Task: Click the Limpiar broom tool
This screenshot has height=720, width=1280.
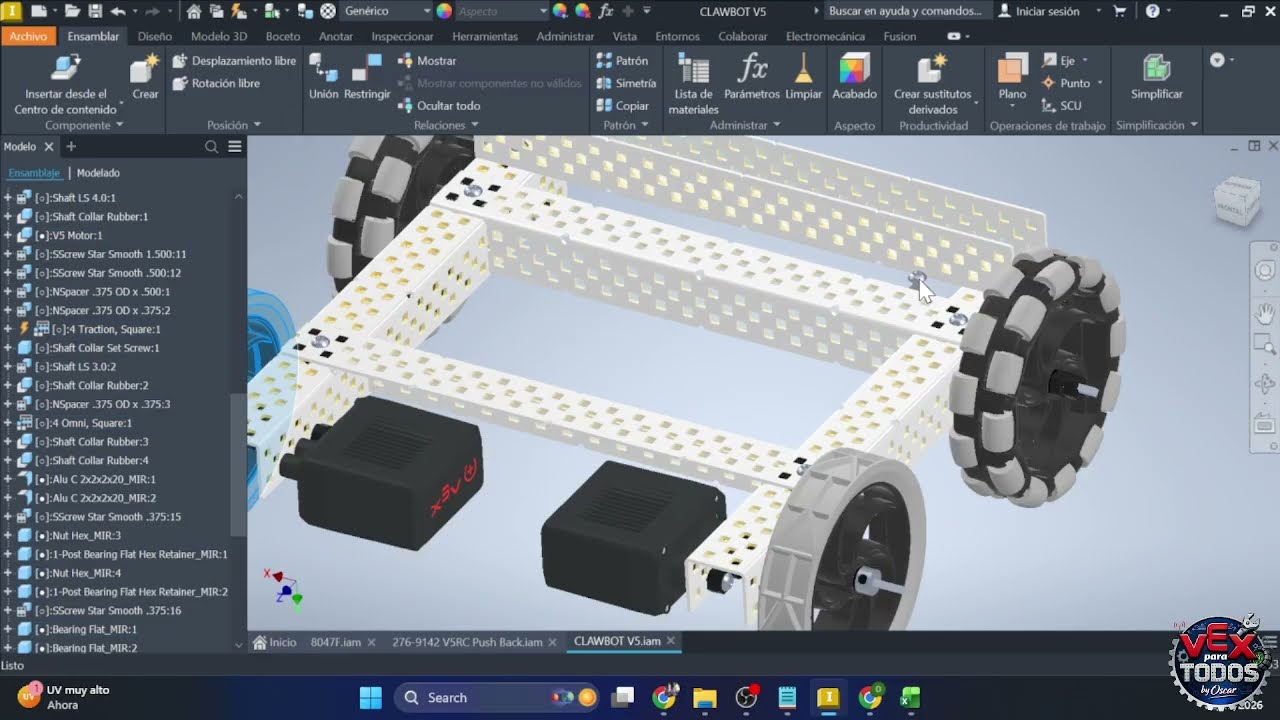Action: 803,78
